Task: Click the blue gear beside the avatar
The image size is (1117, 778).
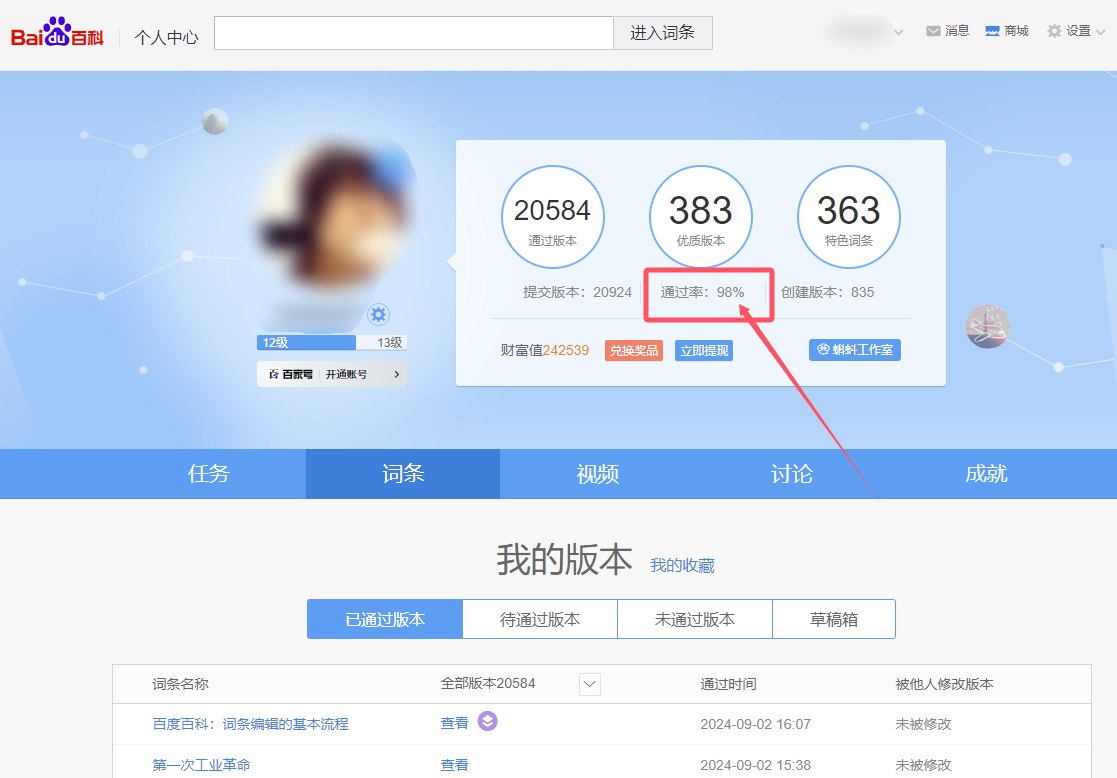Action: point(378,314)
